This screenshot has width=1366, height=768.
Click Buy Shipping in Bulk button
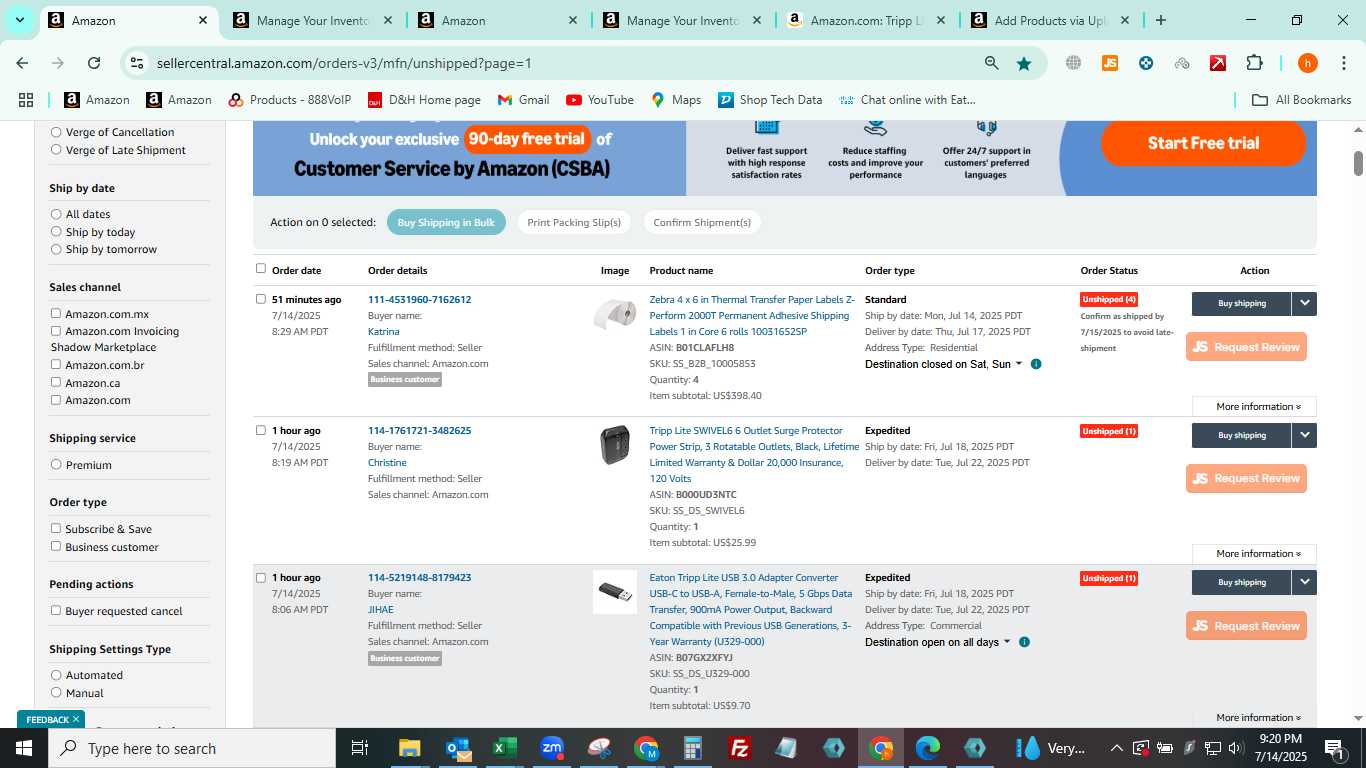[x=446, y=222]
